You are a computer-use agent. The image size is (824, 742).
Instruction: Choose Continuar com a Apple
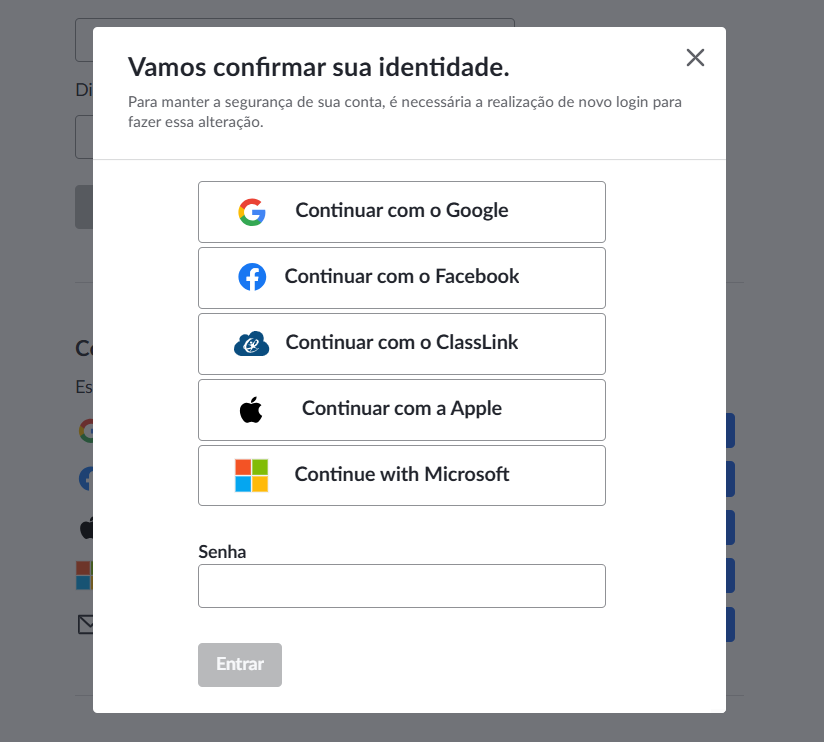(x=402, y=410)
